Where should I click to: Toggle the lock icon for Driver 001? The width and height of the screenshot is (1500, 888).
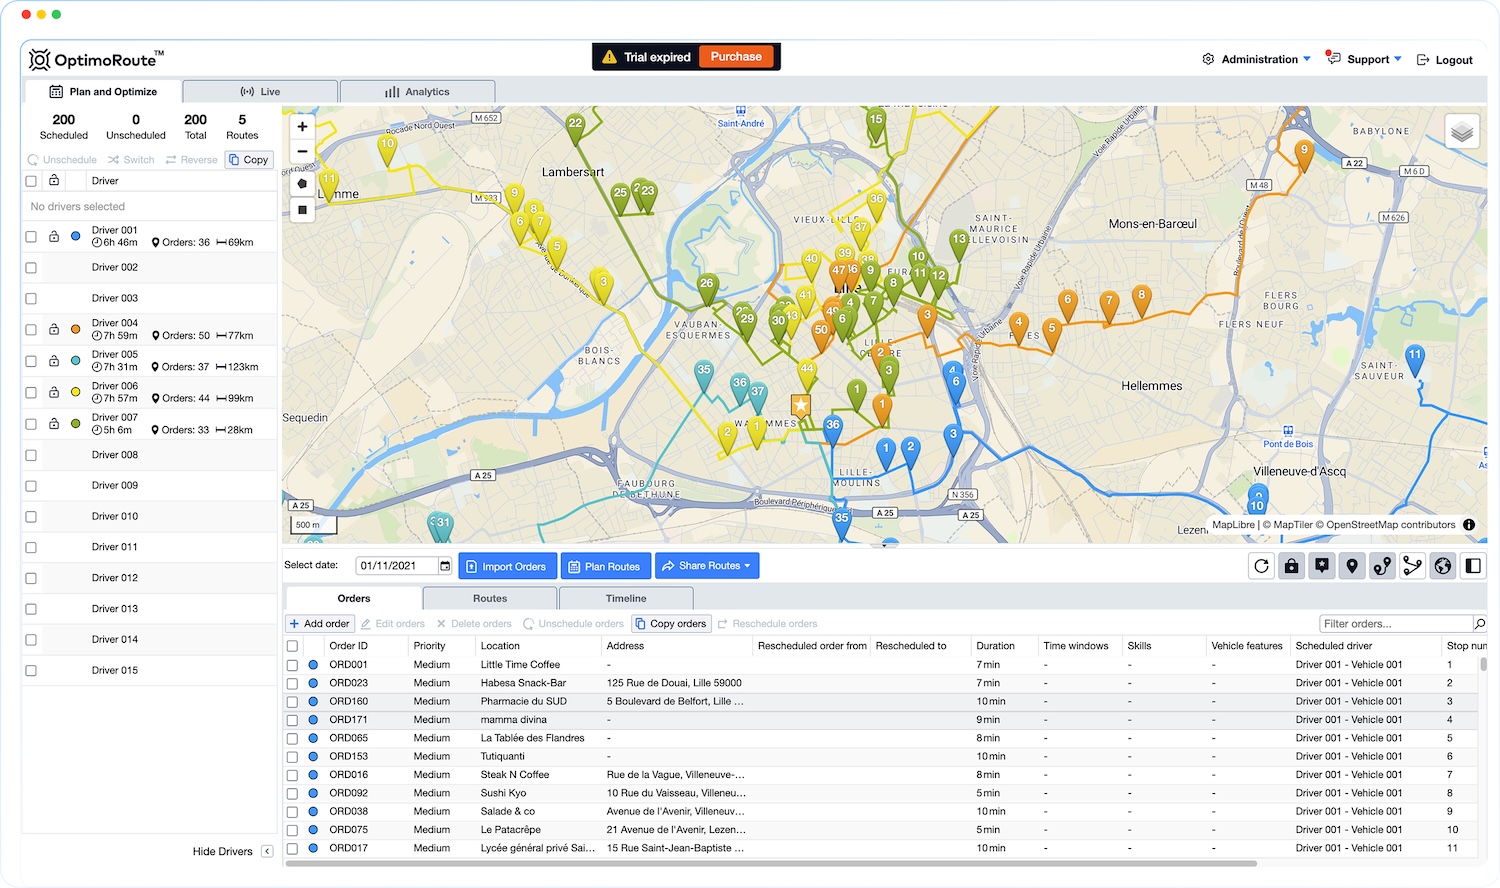[x=53, y=237]
